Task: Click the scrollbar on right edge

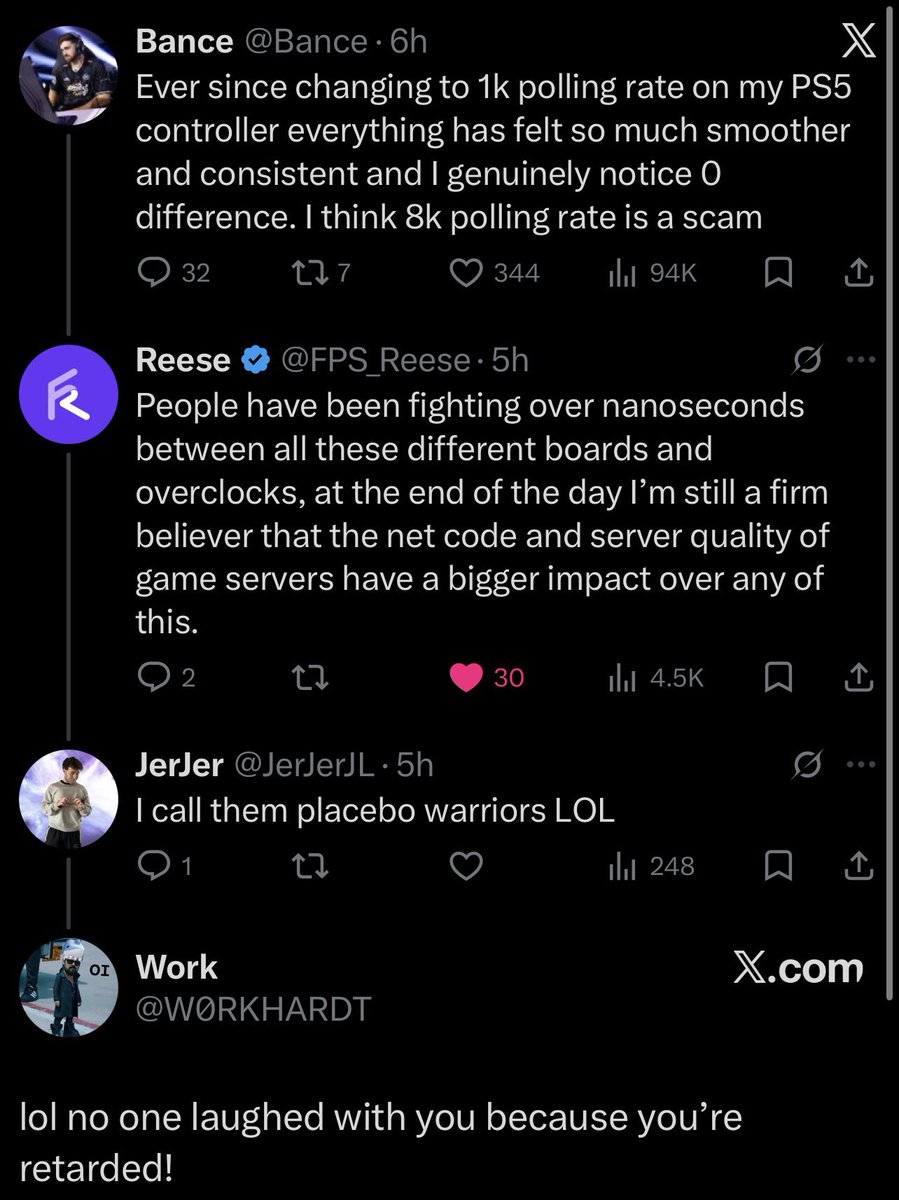Action: point(891,500)
